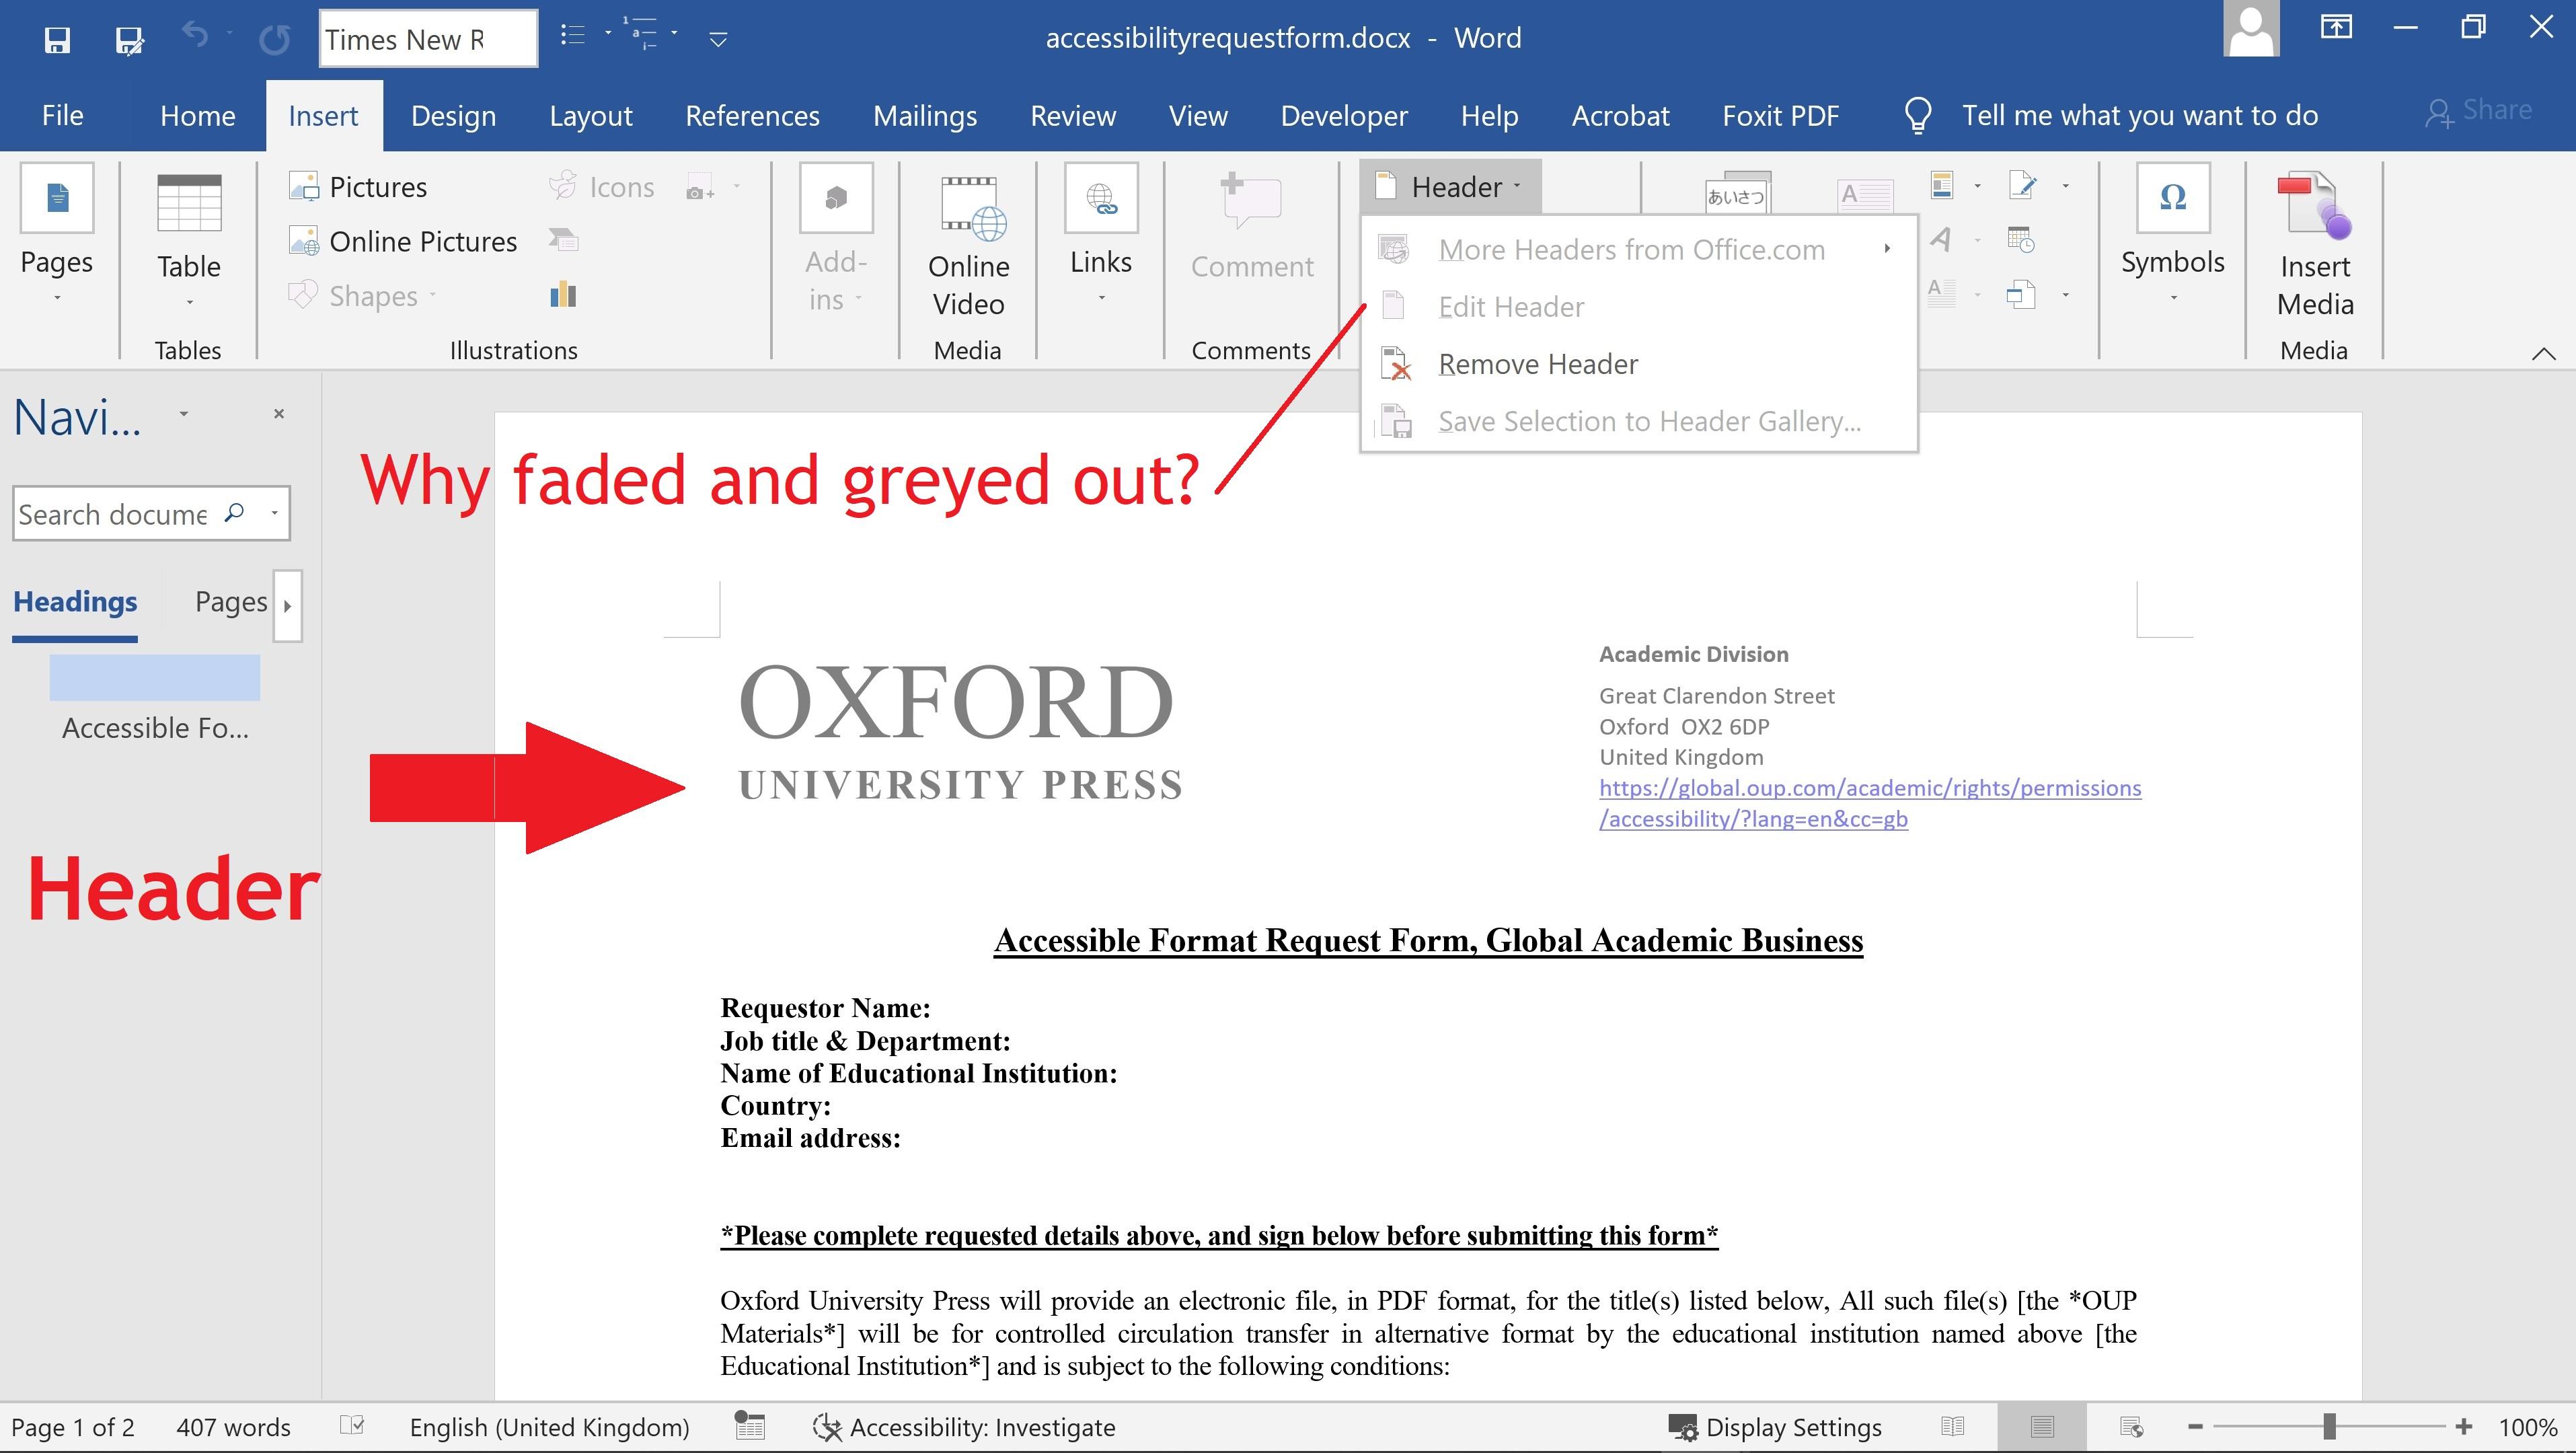2576x1453 pixels.
Task: Click the Headings tab in Navigation pane
Action: tap(75, 602)
